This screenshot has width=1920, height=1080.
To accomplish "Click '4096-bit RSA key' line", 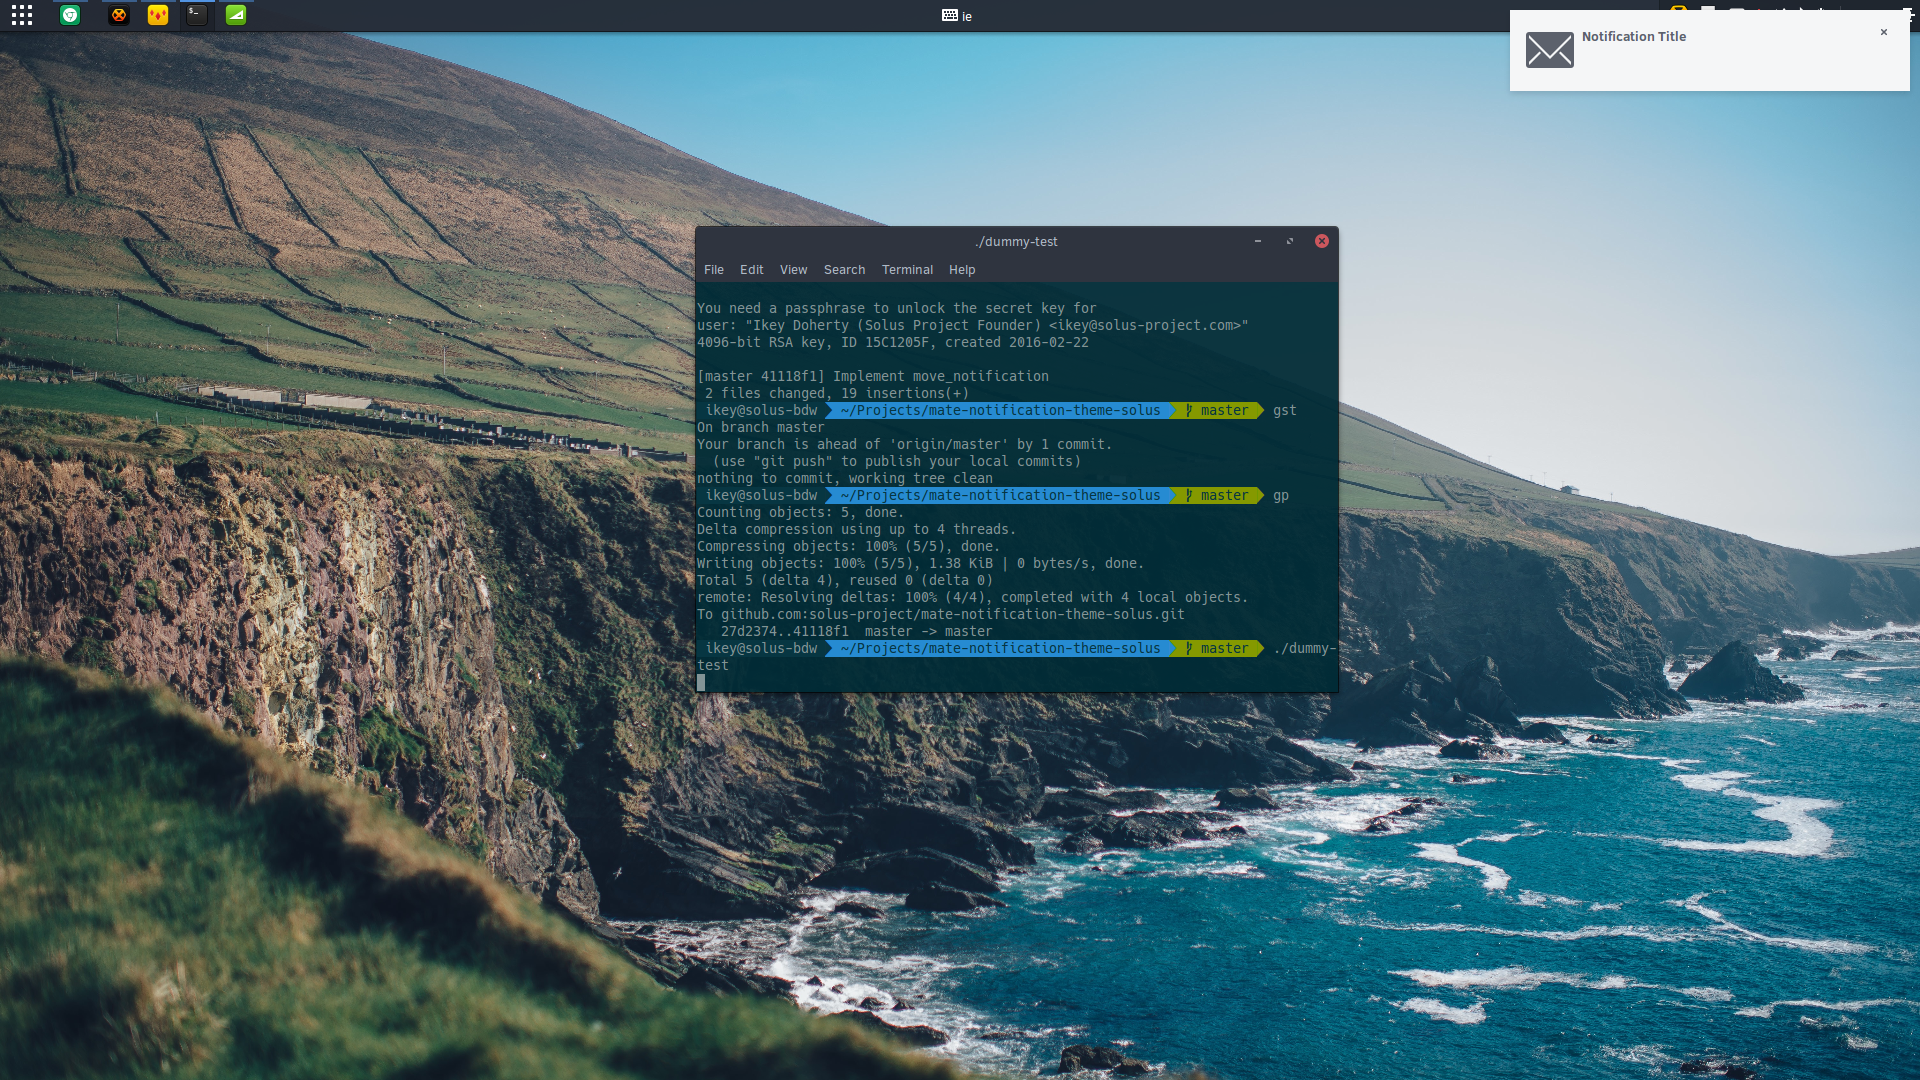I will pos(893,343).
